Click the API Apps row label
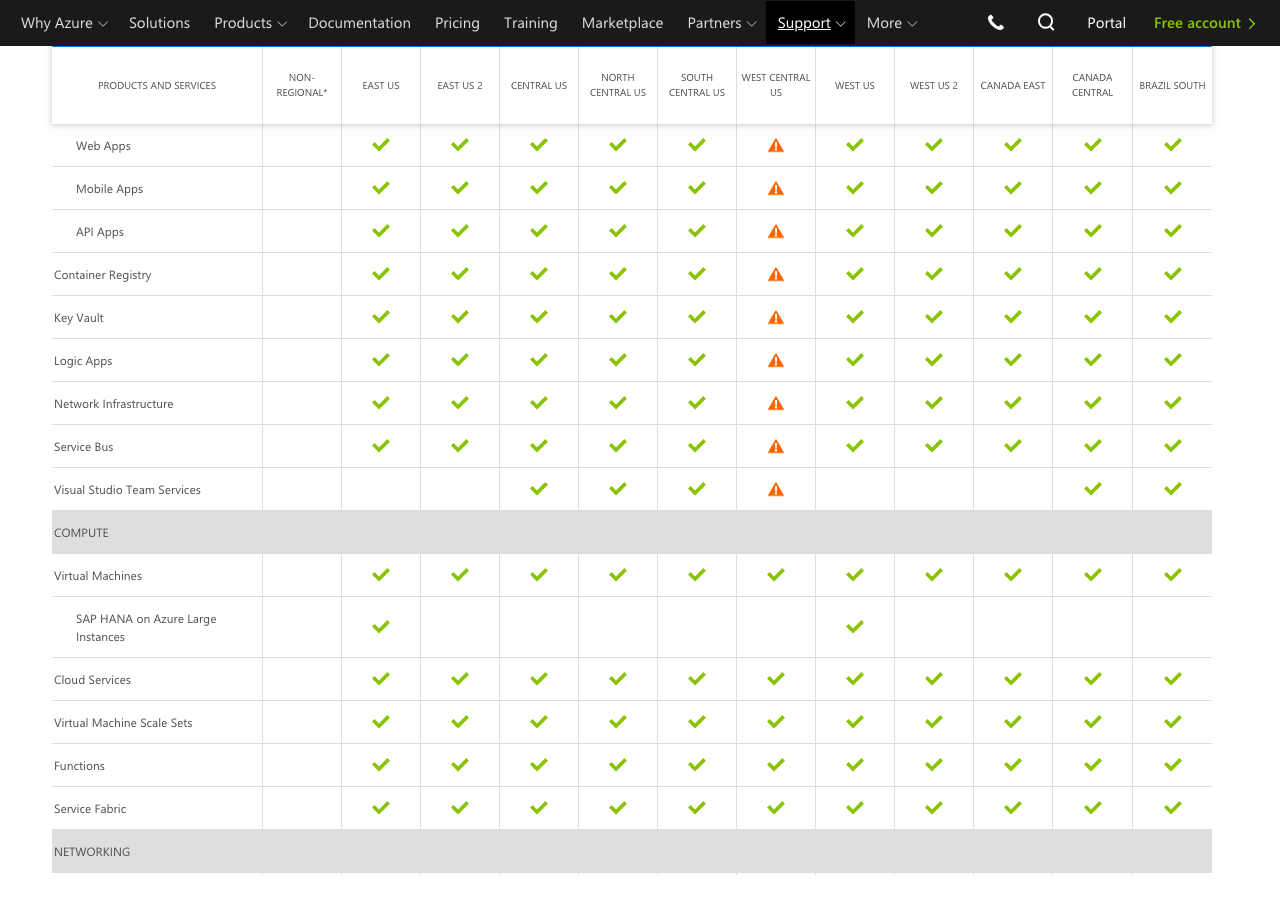1280x897 pixels. (100, 232)
